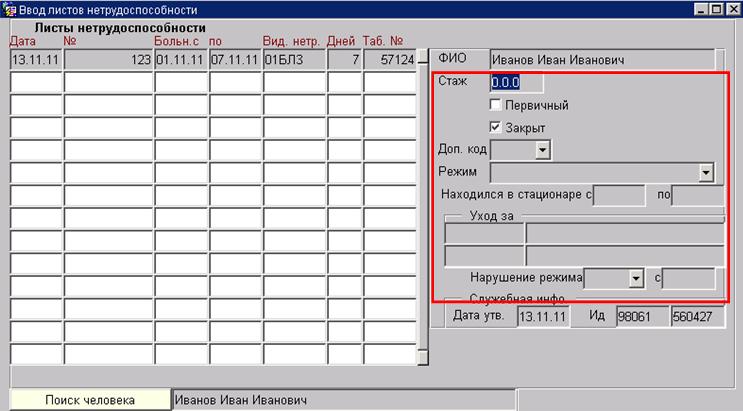This screenshot has height=411, width=743.
Task: Click the Стаж field showing 0.0.0
Action: pos(516,82)
